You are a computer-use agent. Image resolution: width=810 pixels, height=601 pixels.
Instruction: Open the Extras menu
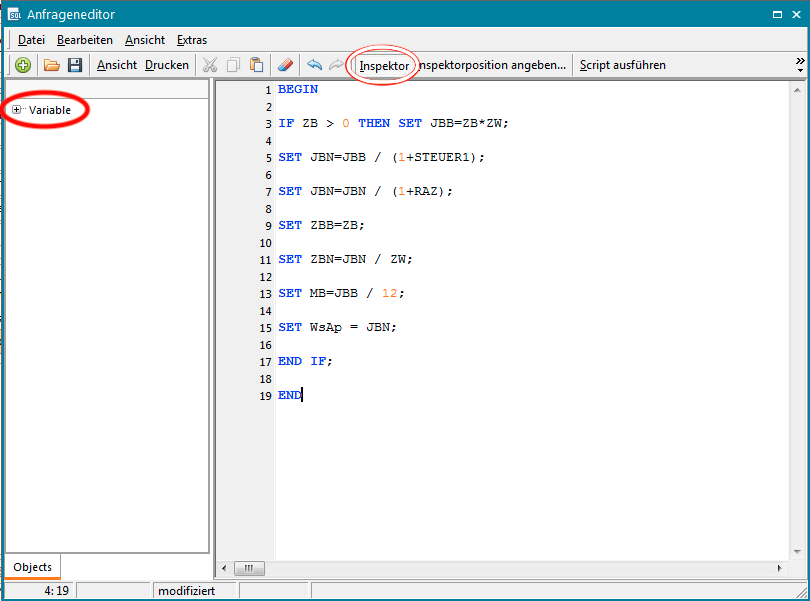coord(192,40)
